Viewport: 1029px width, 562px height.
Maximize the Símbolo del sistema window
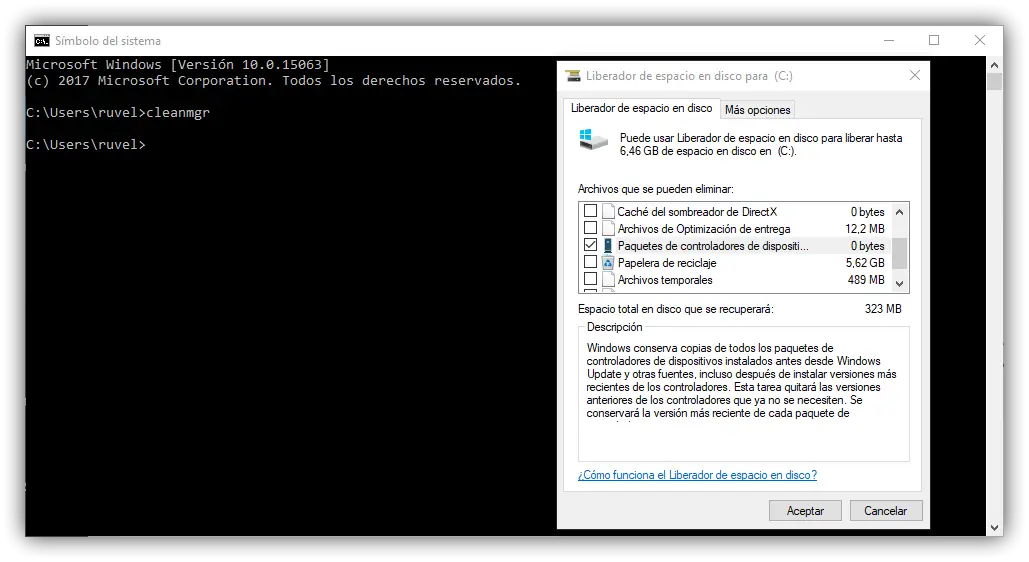click(x=934, y=40)
